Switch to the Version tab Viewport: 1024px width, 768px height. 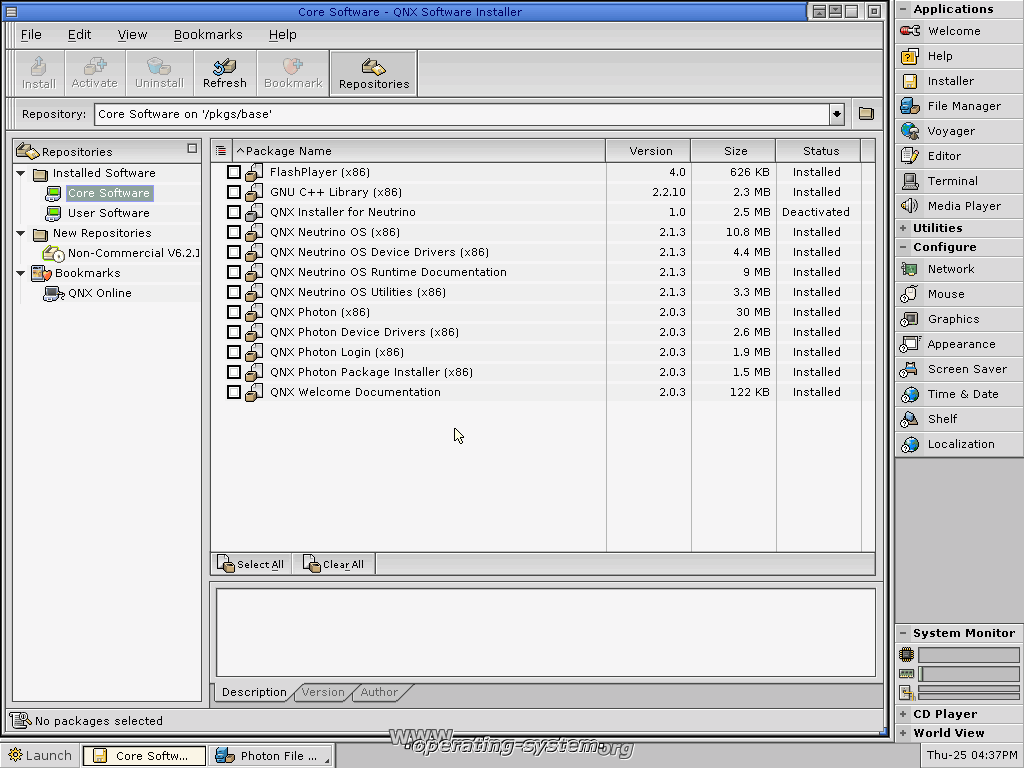point(323,692)
